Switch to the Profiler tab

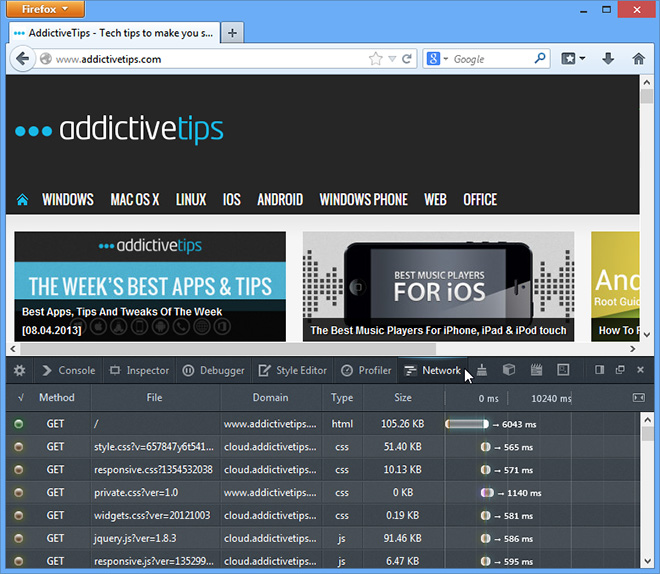coord(366,370)
